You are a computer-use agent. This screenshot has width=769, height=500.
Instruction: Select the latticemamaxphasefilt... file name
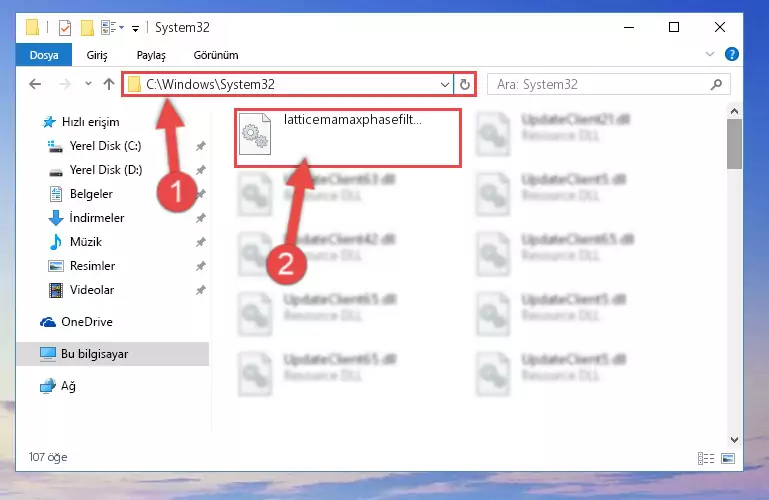pos(352,120)
